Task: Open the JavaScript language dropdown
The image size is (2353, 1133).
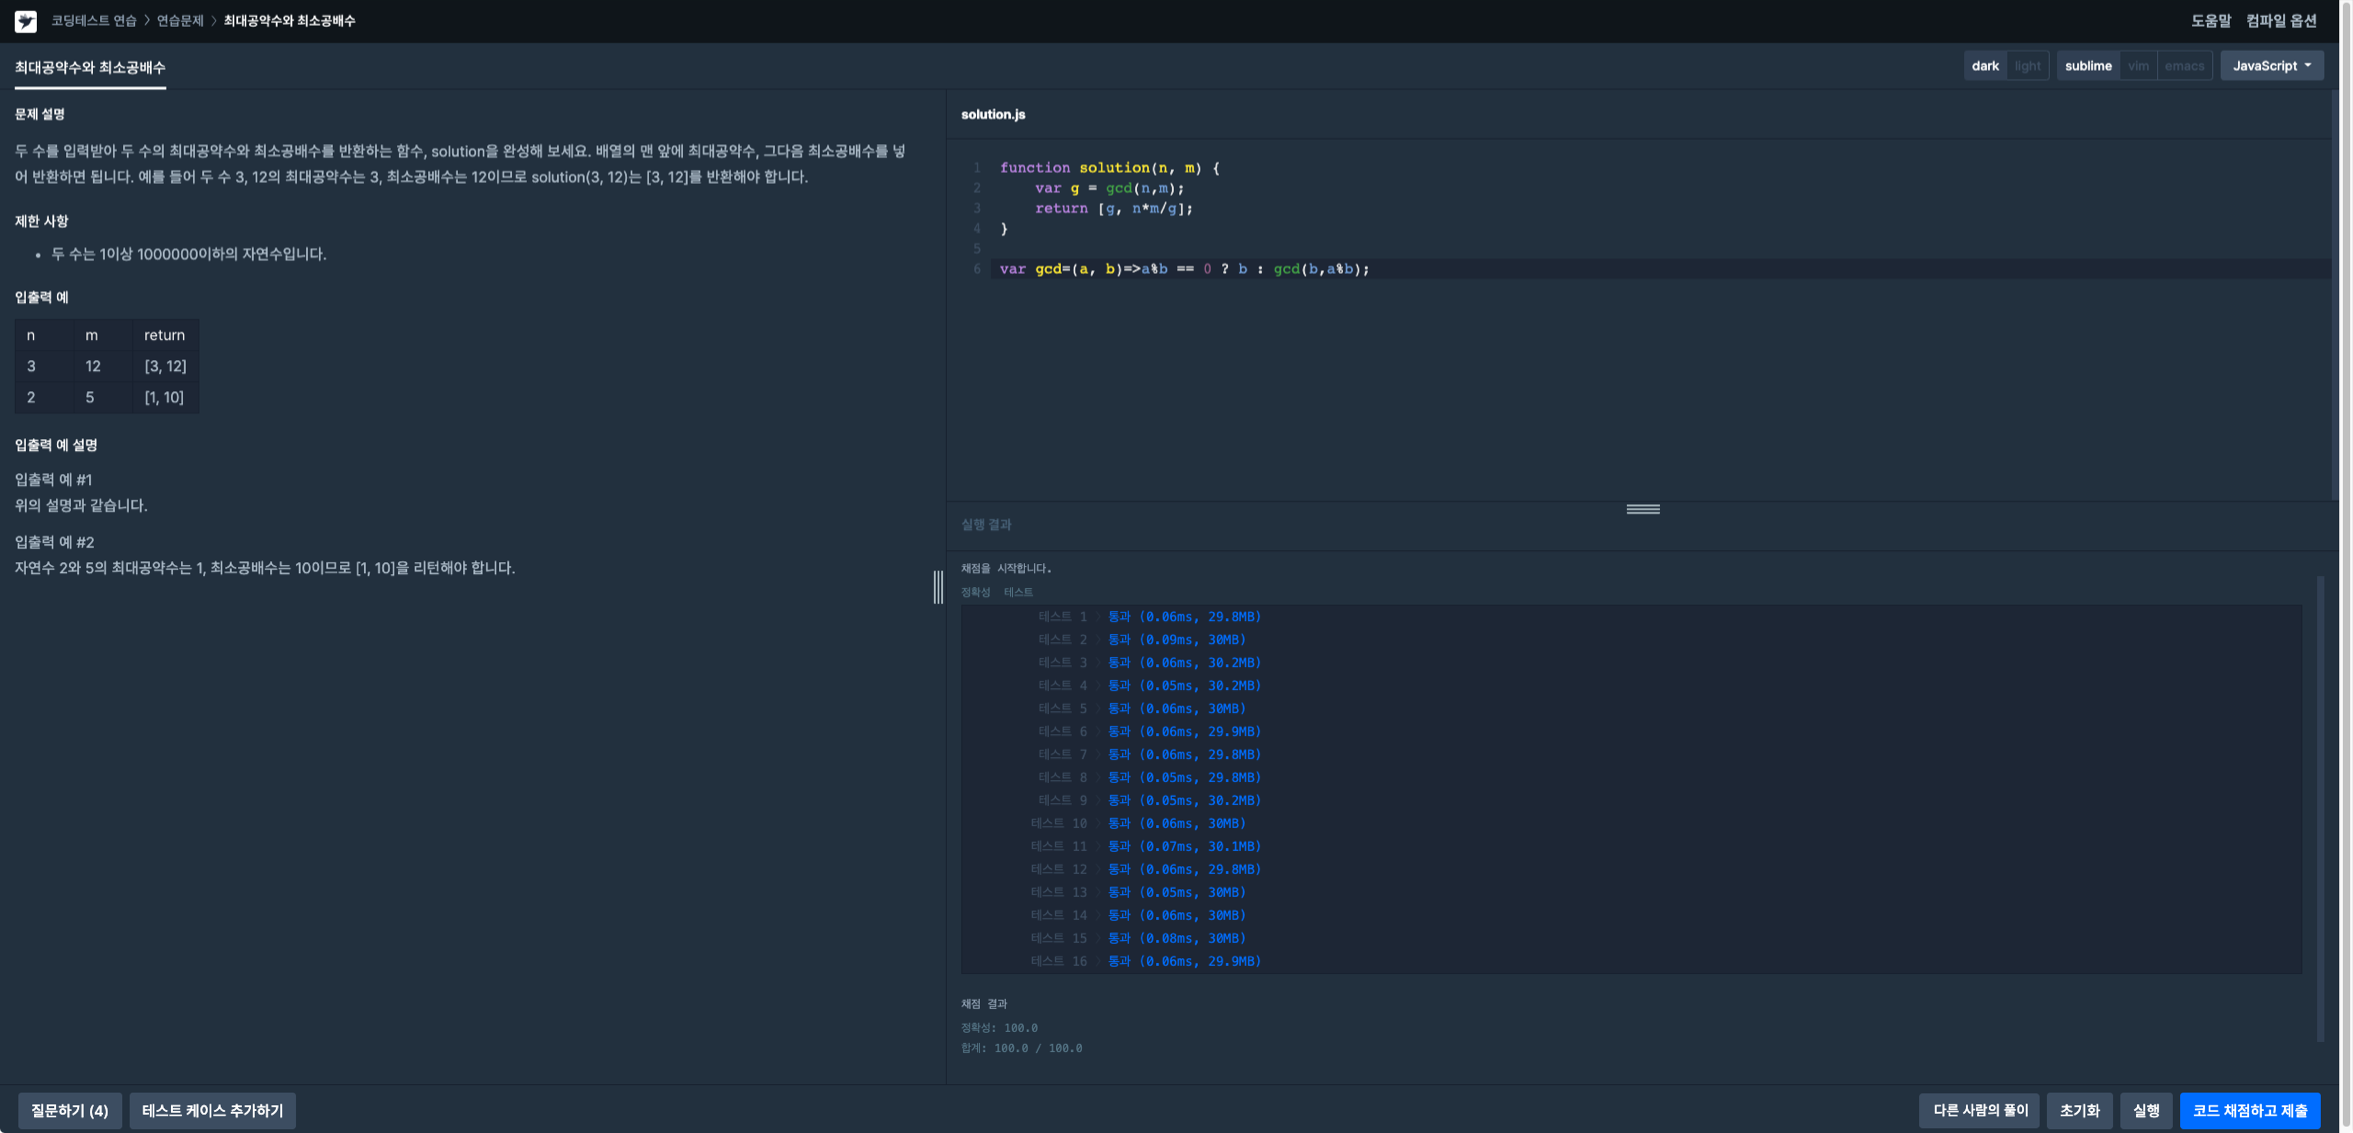Action: [2271, 66]
